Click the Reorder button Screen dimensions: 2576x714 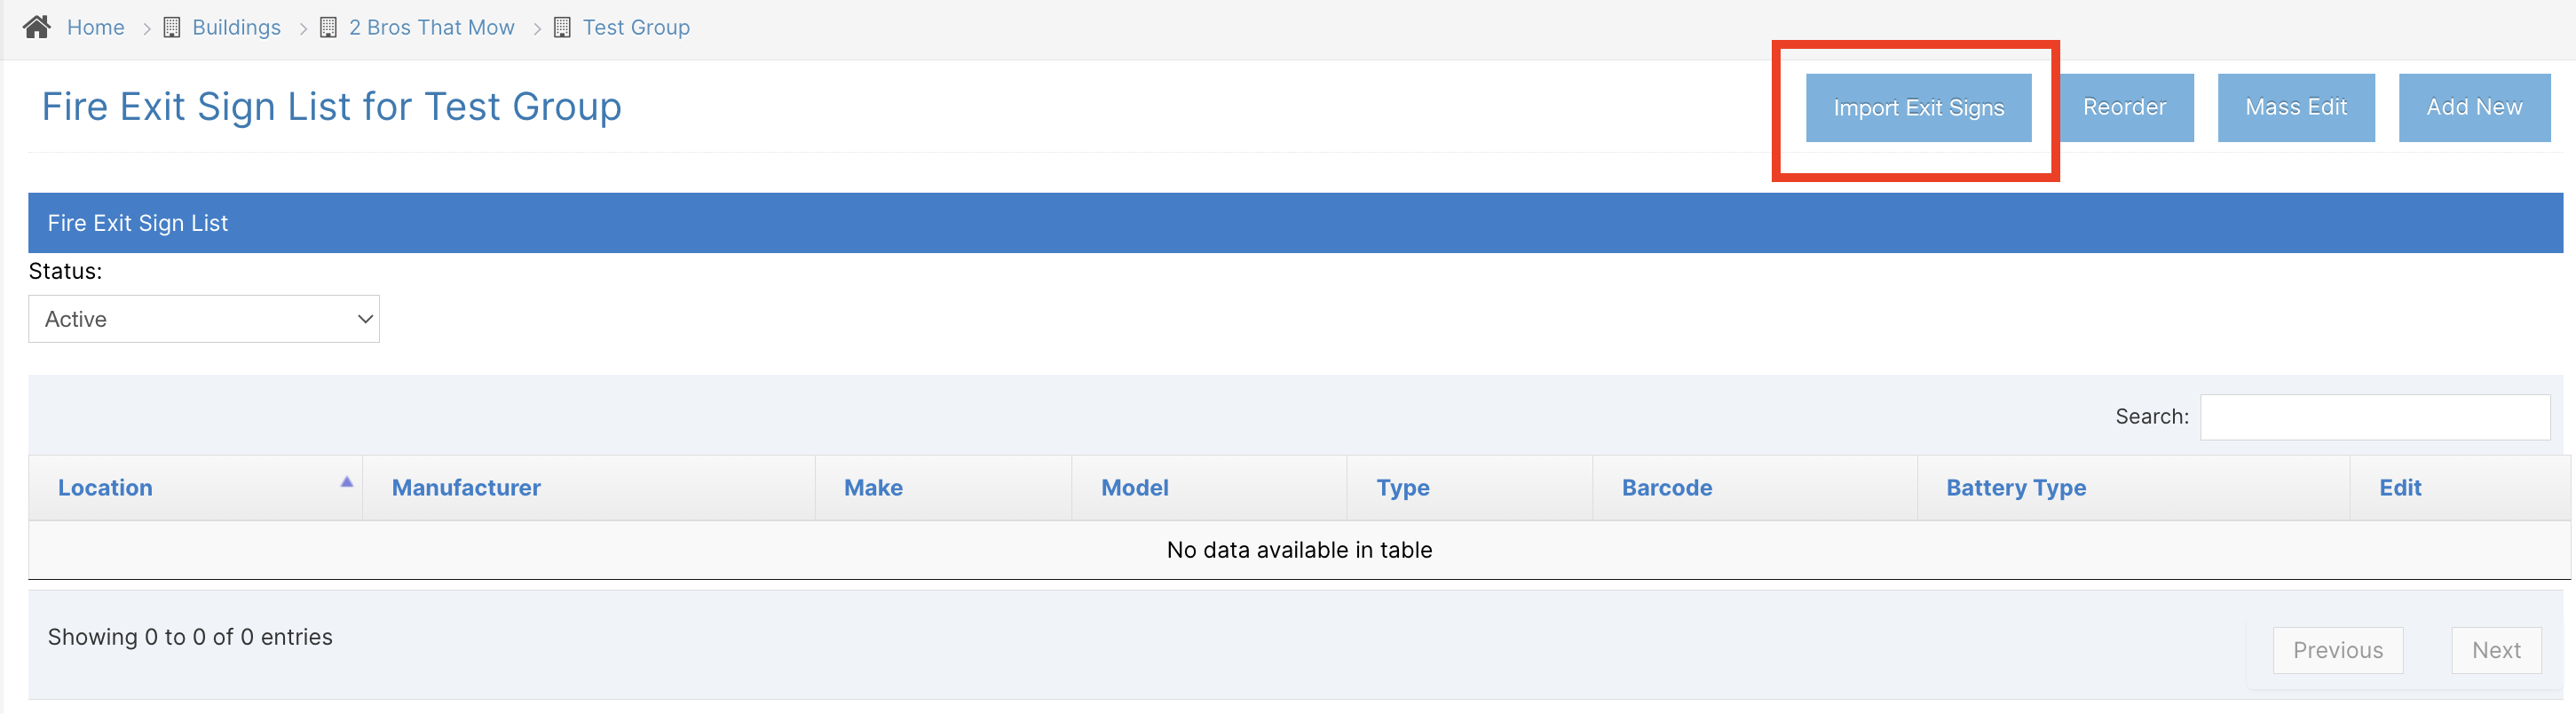pyautogui.click(x=2124, y=107)
